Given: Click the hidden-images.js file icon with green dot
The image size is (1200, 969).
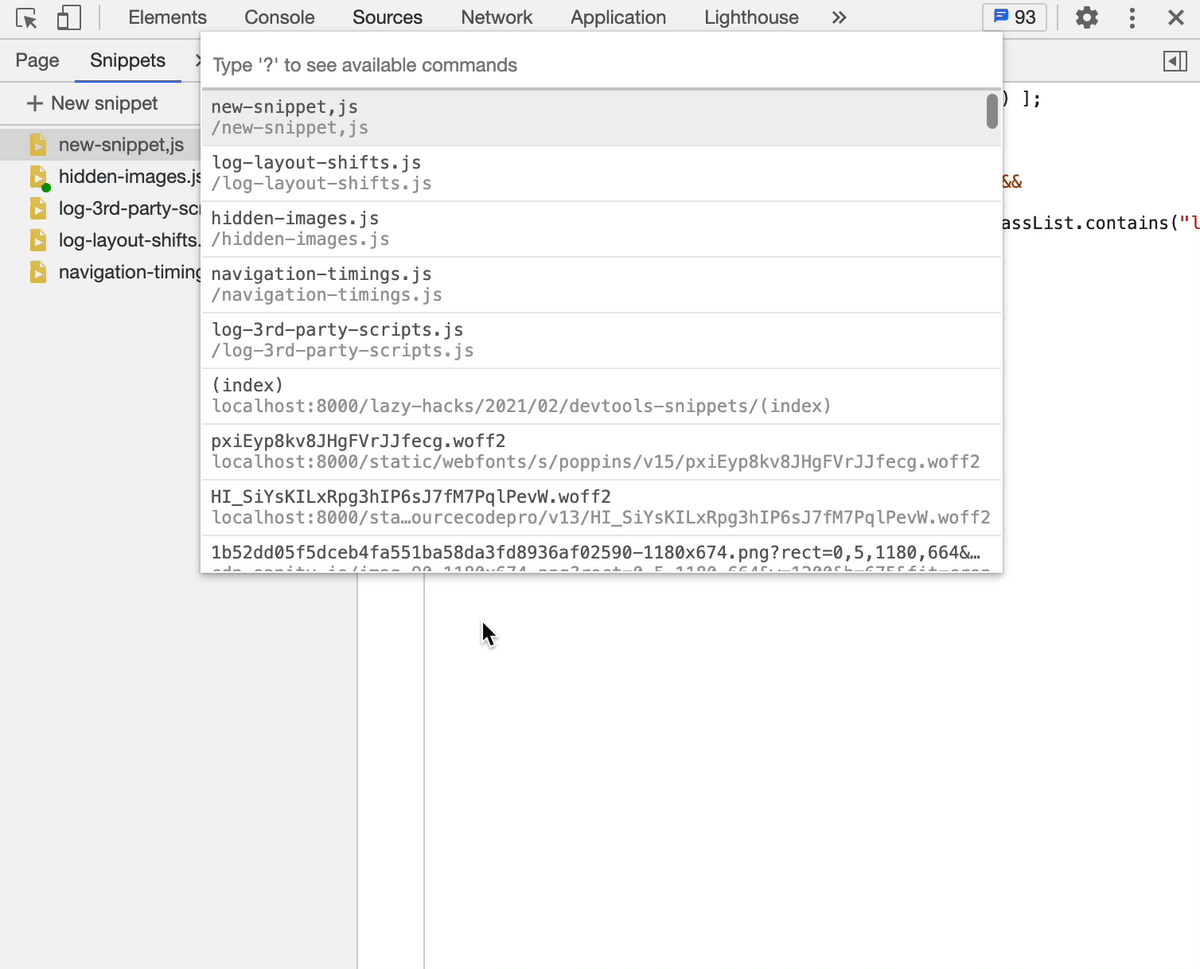Looking at the screenshot, I should click(39, 177).
